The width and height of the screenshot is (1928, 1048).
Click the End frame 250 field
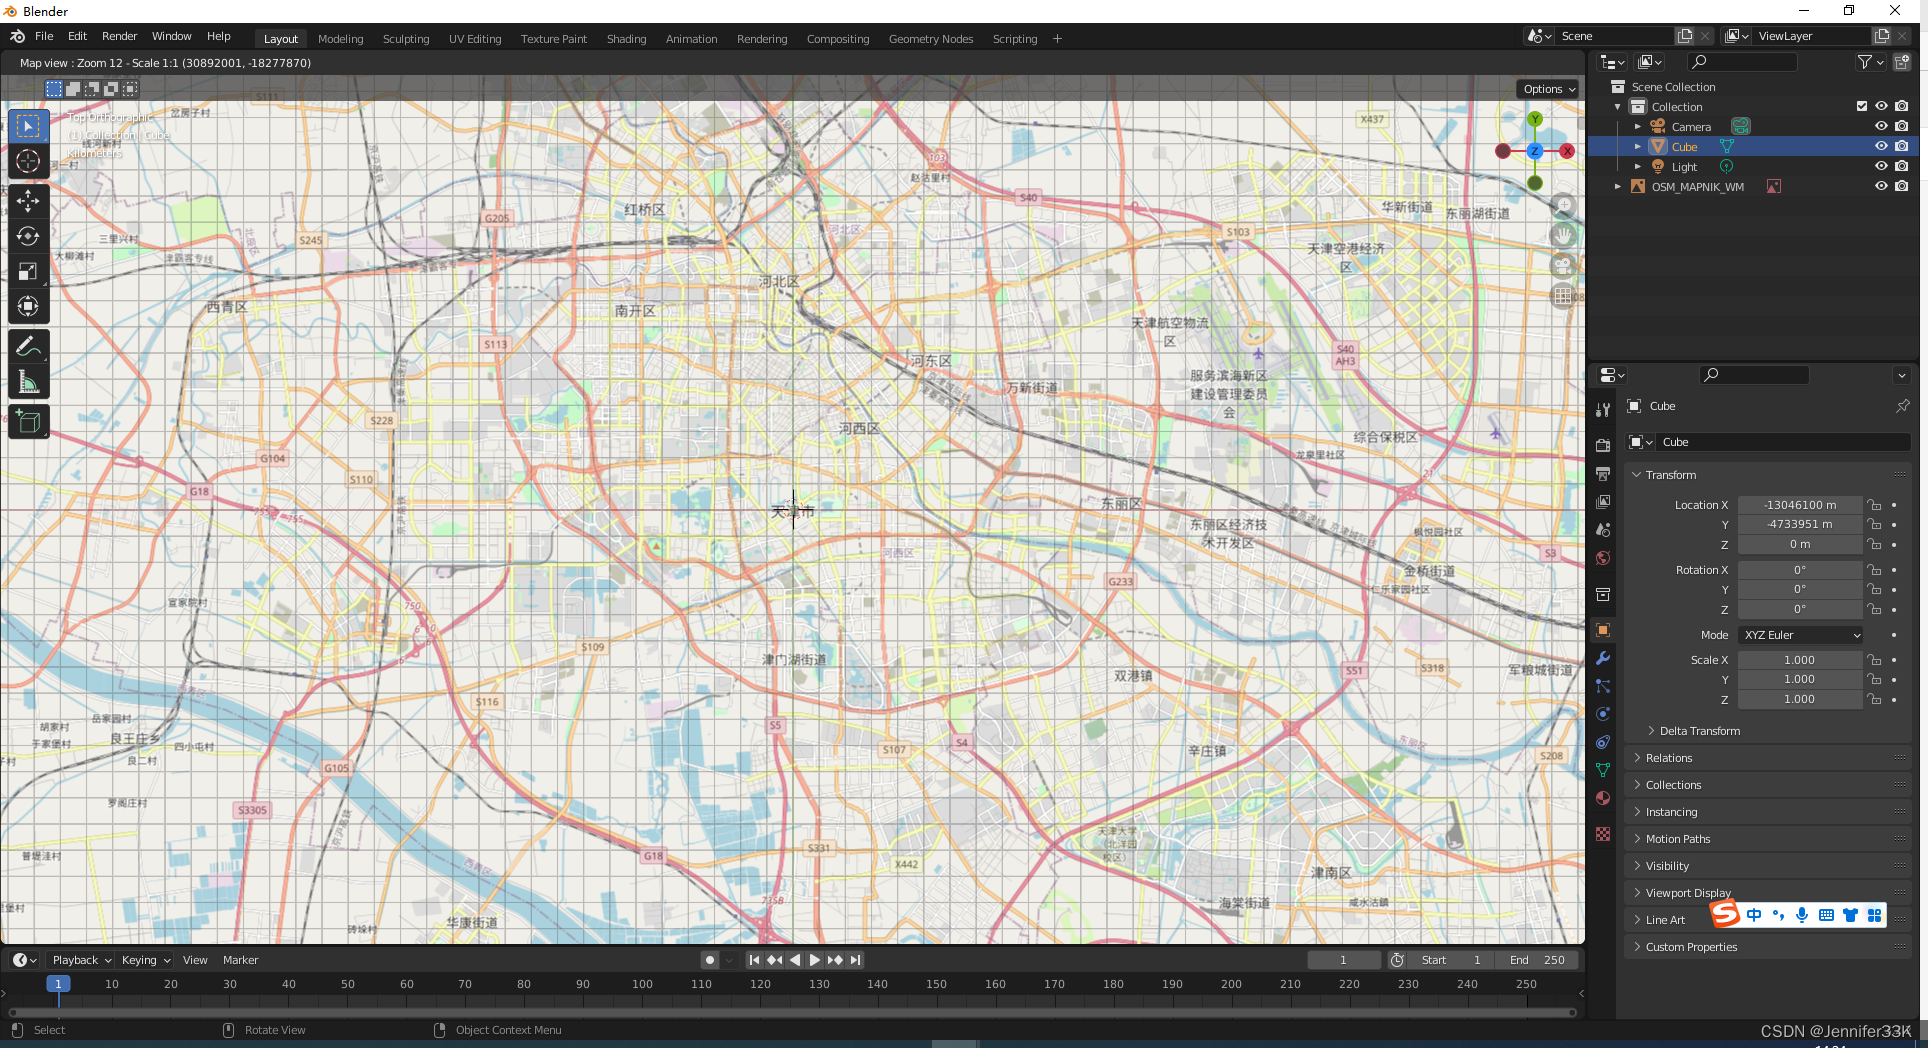[1538, 960]
